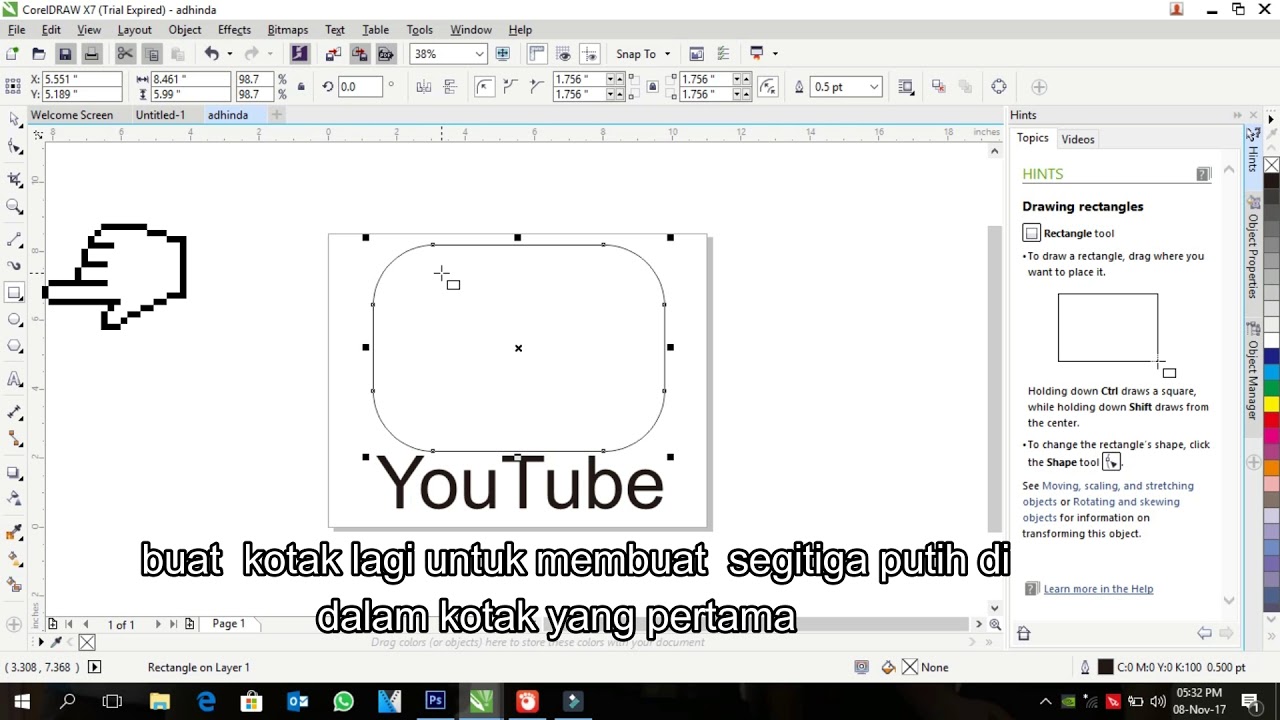
Task: Switch to the Untitled-1 document tab
Action: [160, 115]
